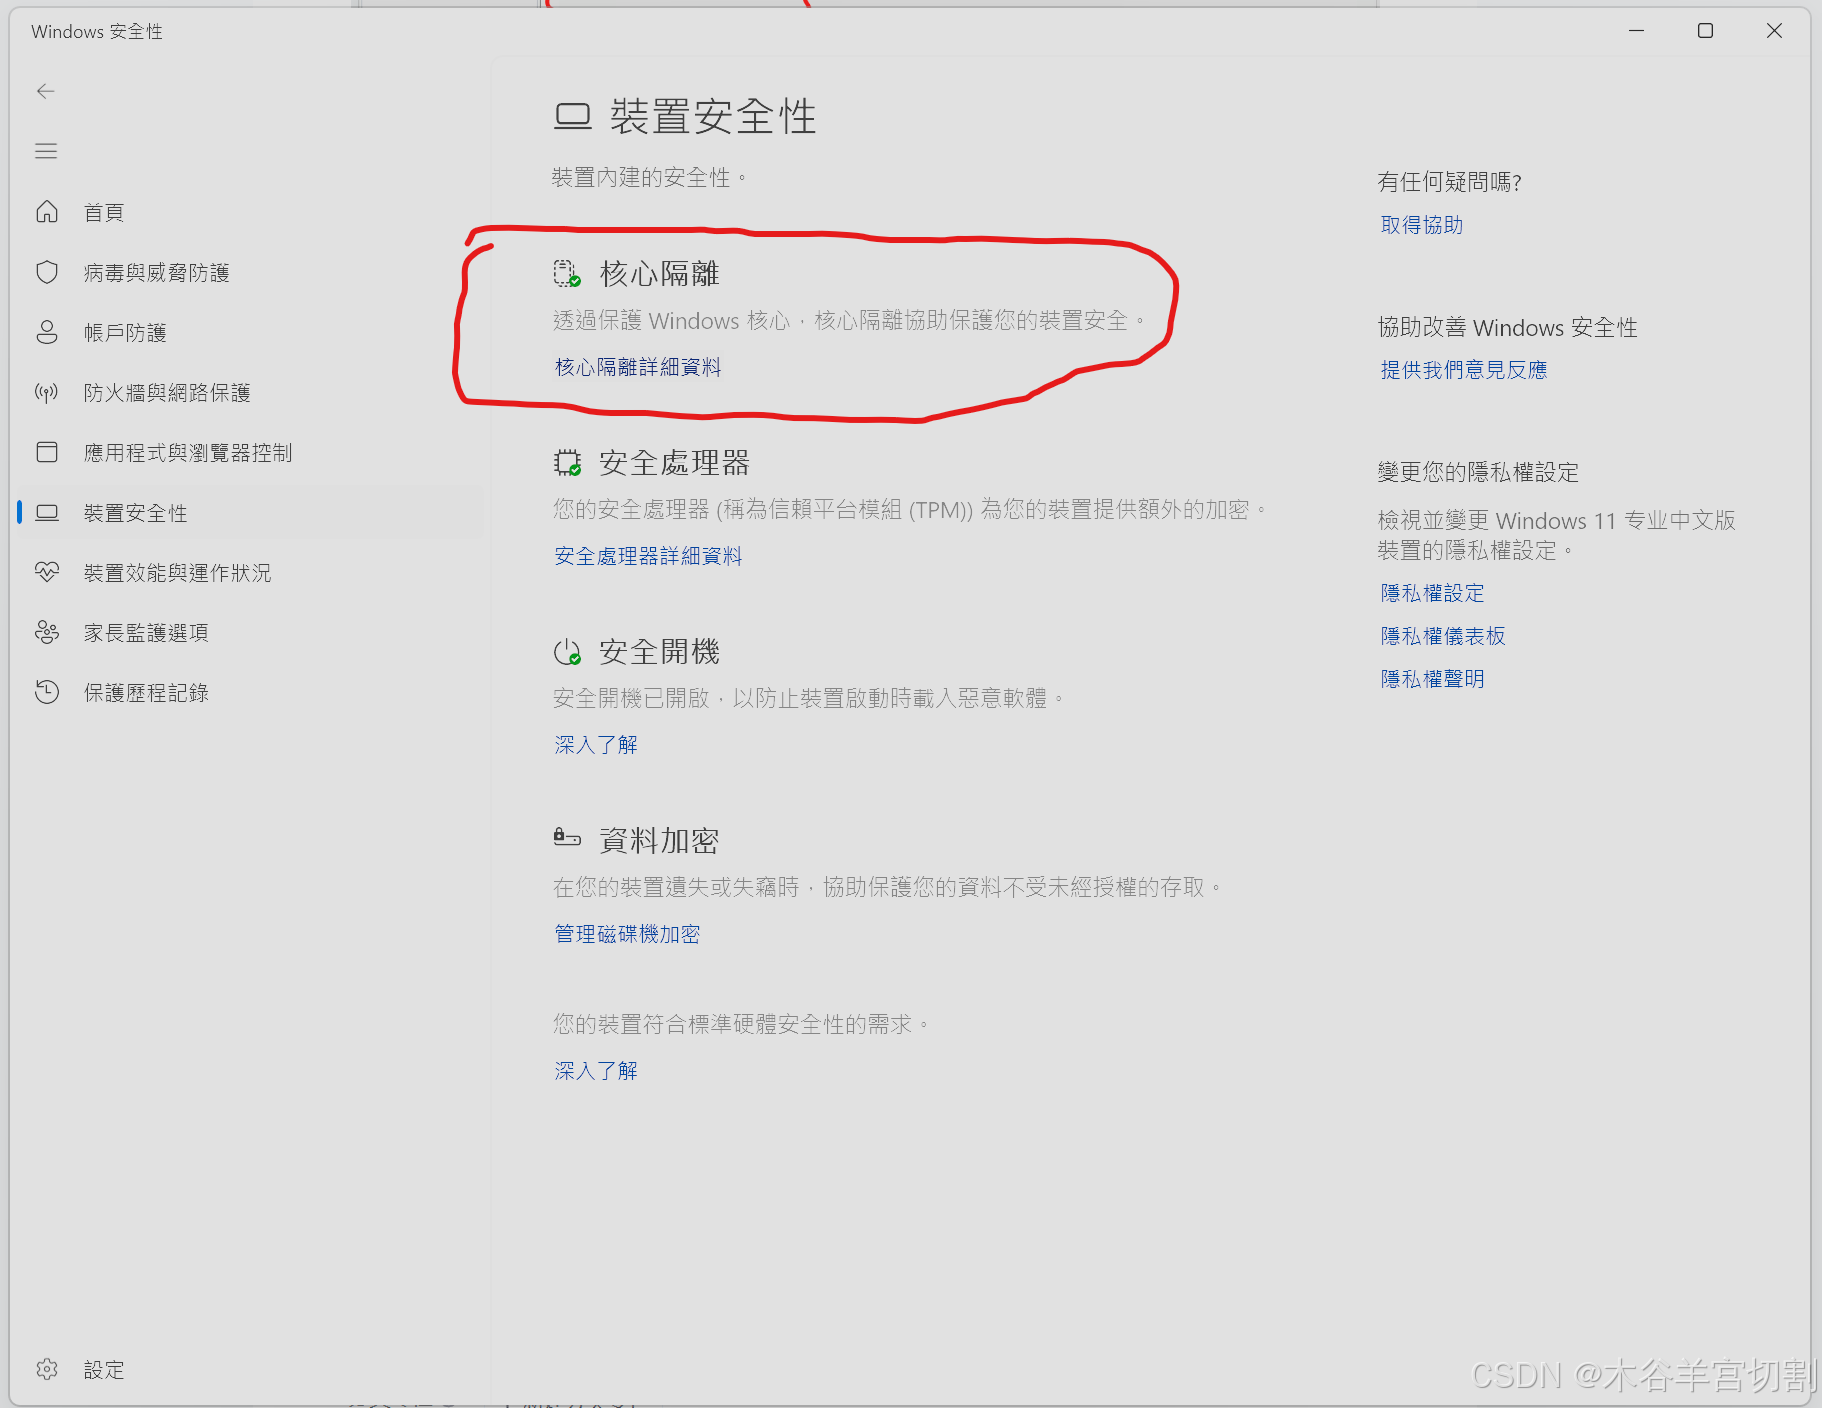Click the window icon for 應用程式與瀏覽器控制
The height and width of the screenshot is (1408, 1822).
[x=47, y=452]
